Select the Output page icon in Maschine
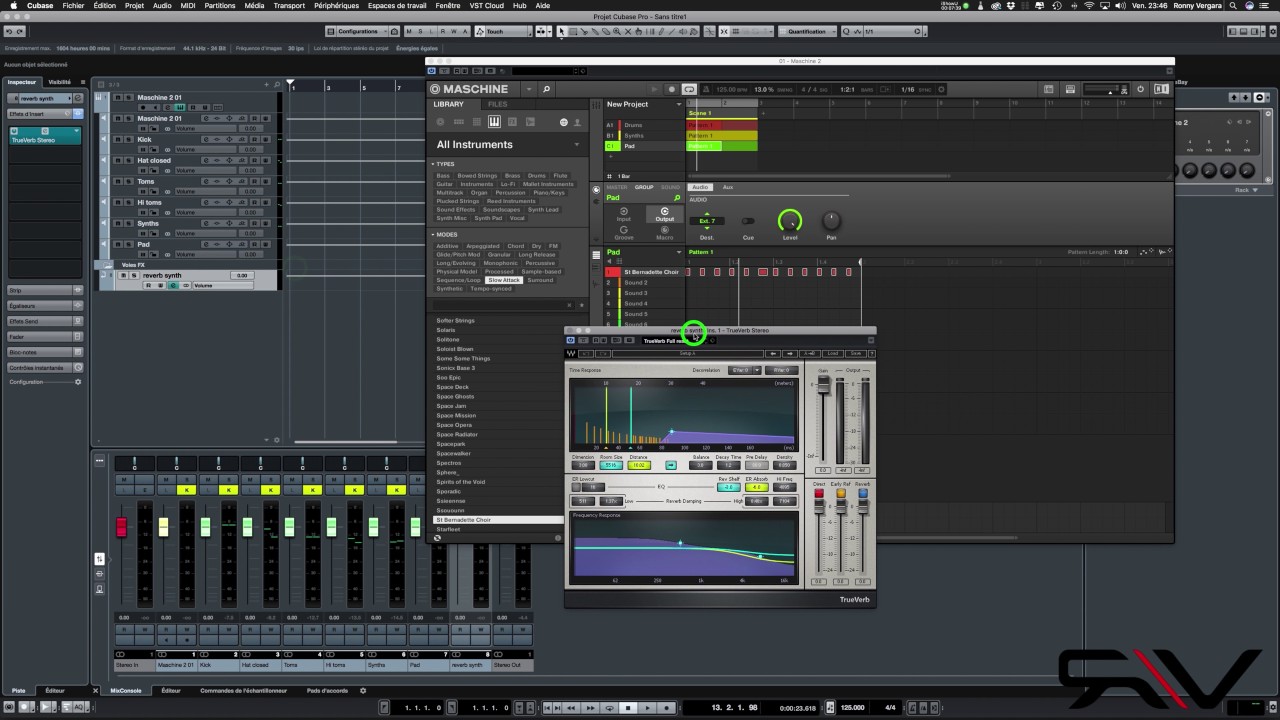The image size is (1280, 720). pyautogui.click(x=664, y=212)
